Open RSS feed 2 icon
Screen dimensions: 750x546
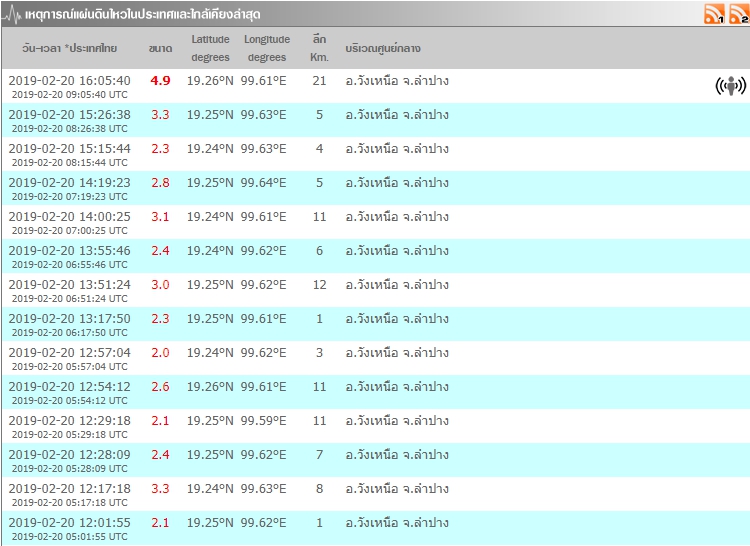tap(738, 14)
